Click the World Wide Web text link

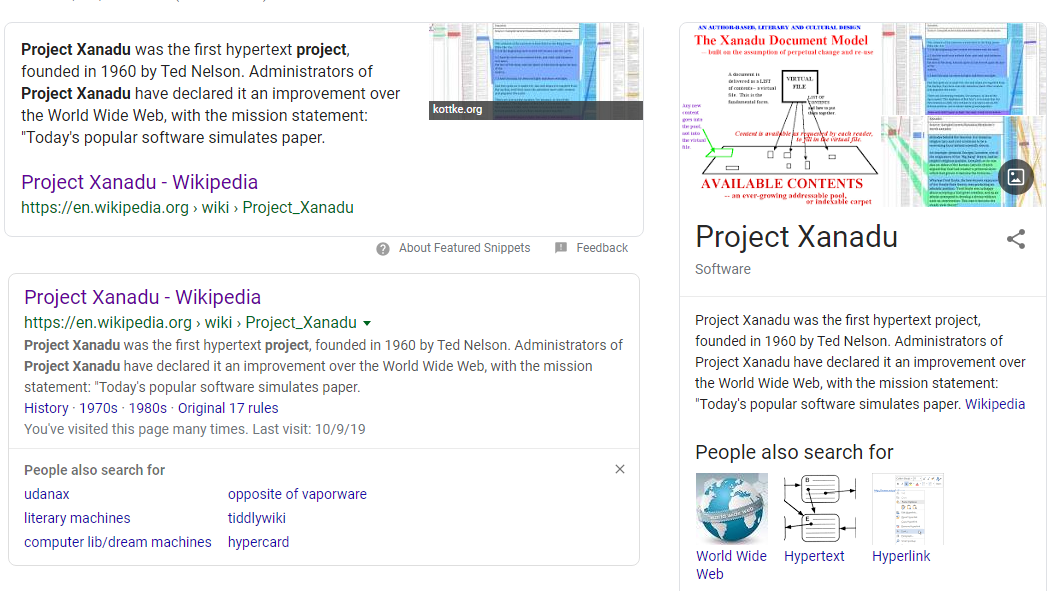731,565
